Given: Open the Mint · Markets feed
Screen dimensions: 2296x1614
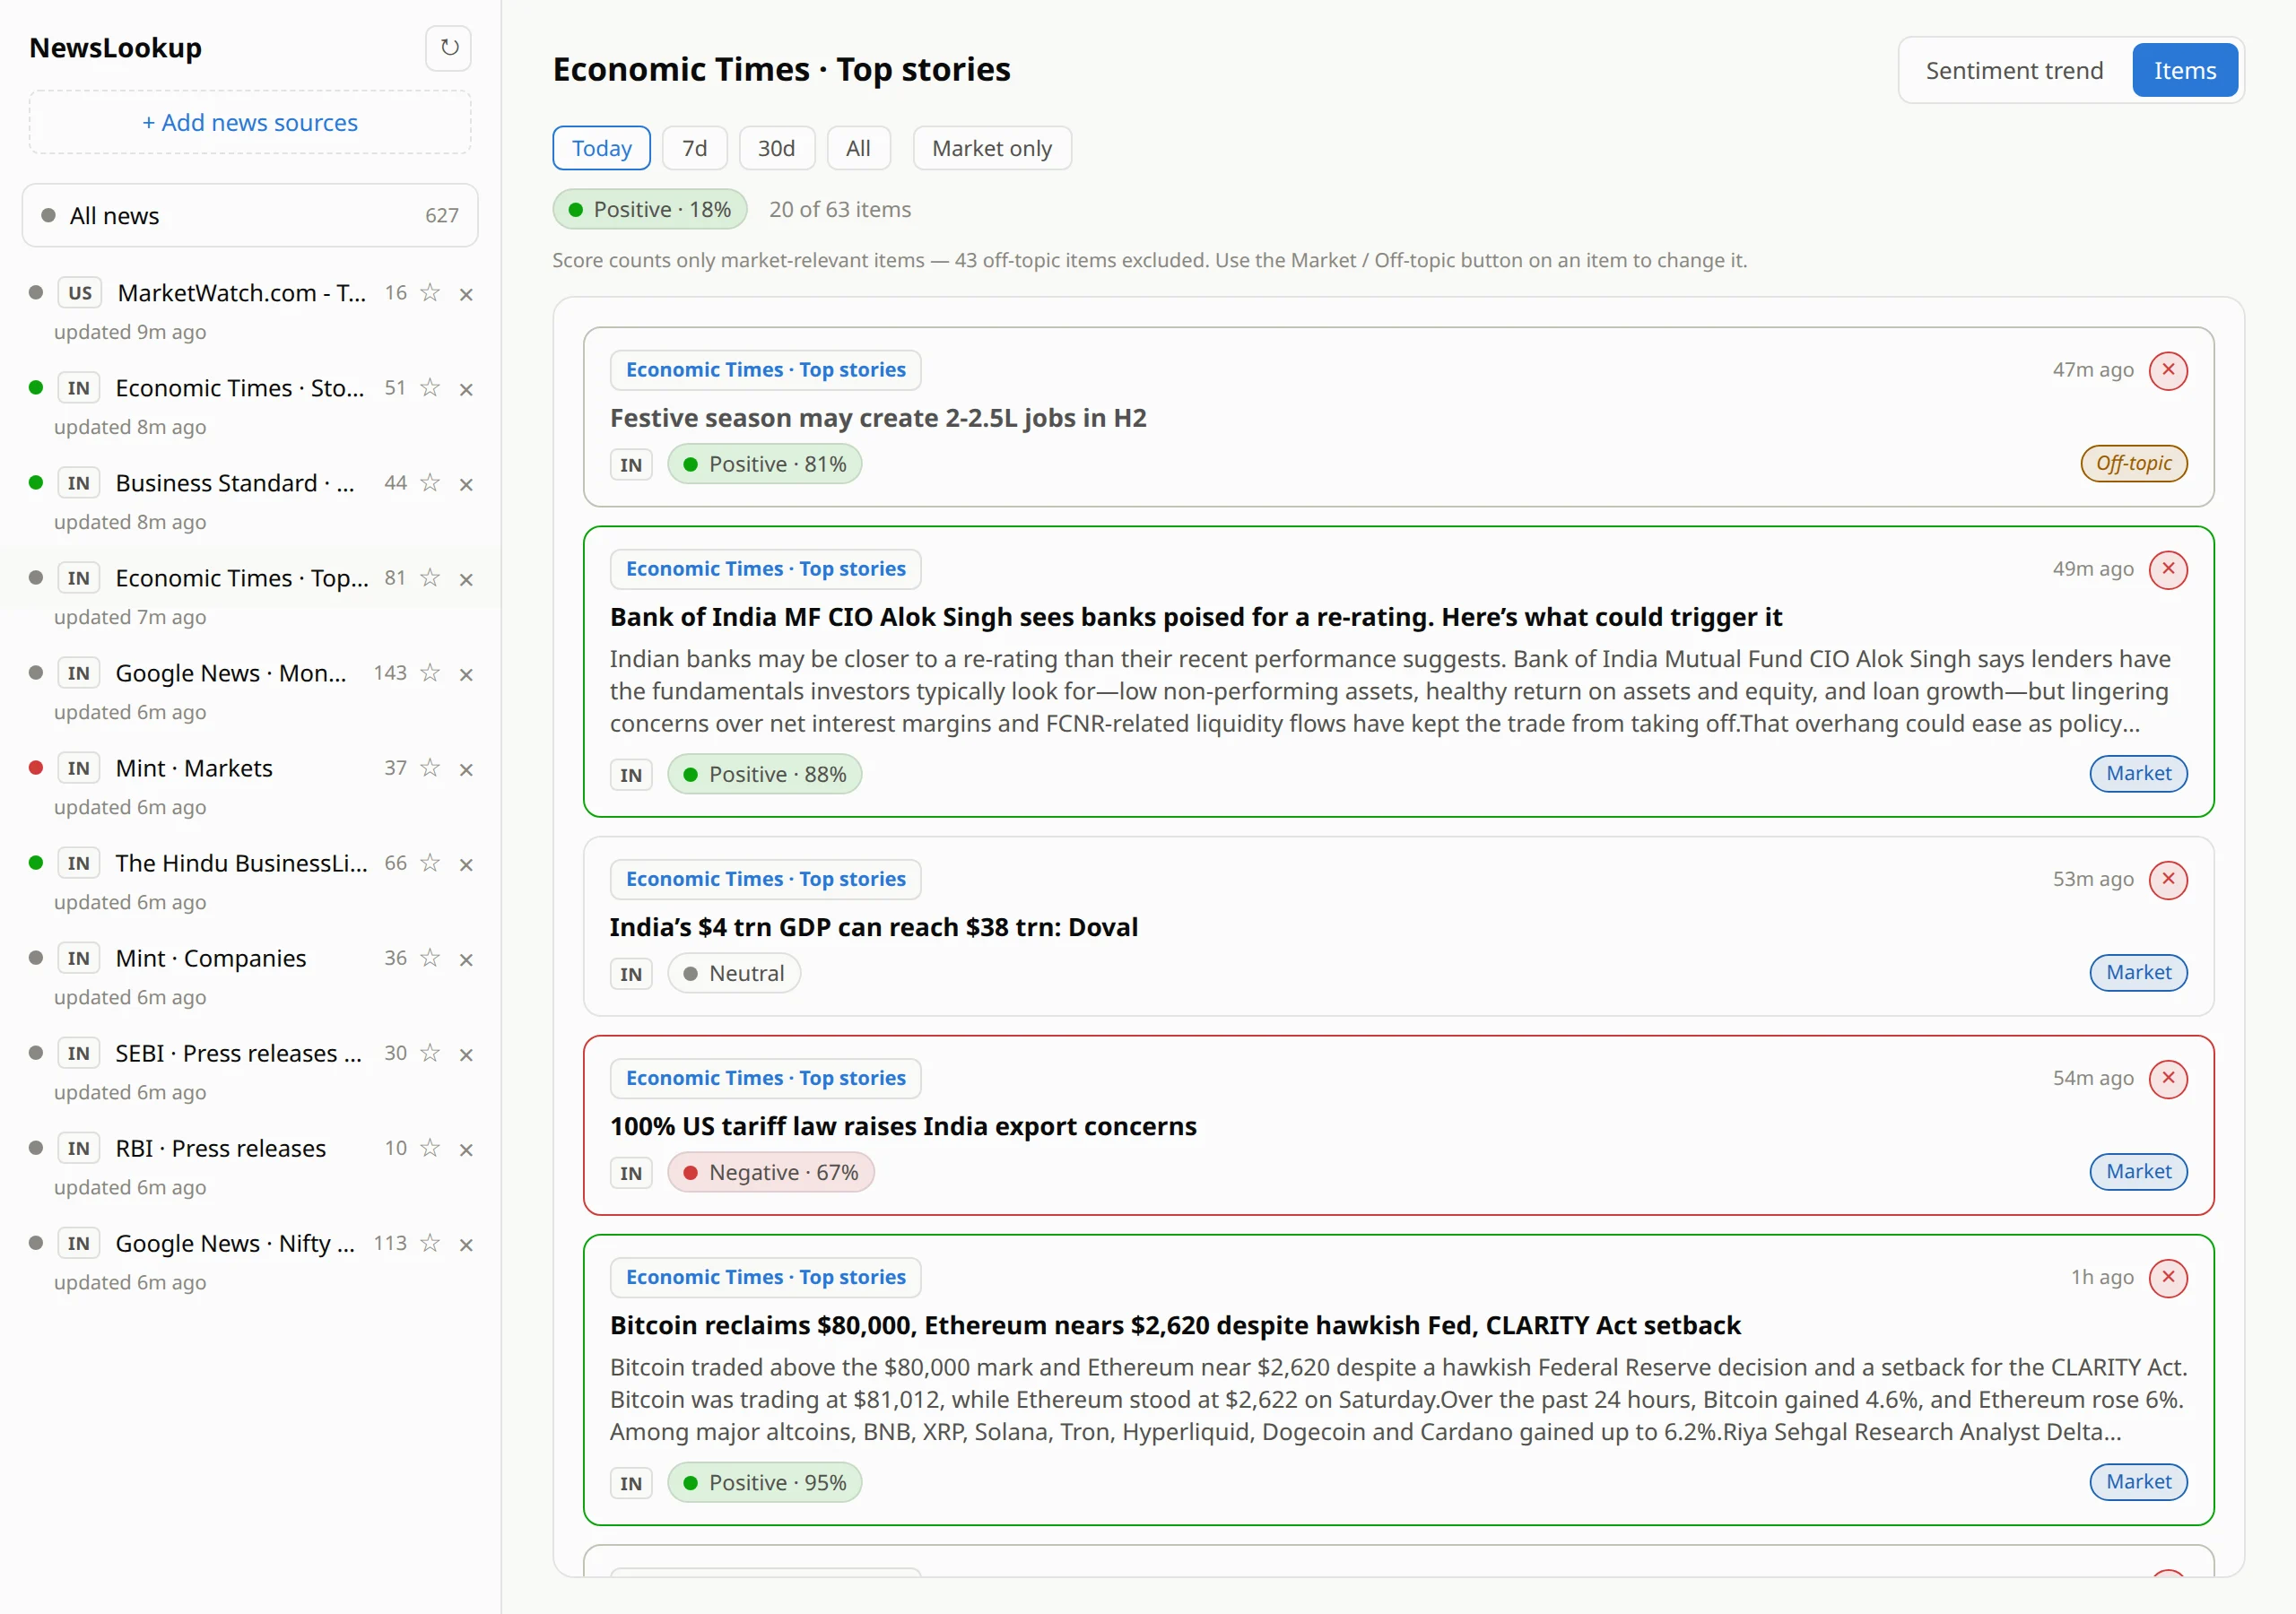Looking at the screenshot, I should (194, 767).
